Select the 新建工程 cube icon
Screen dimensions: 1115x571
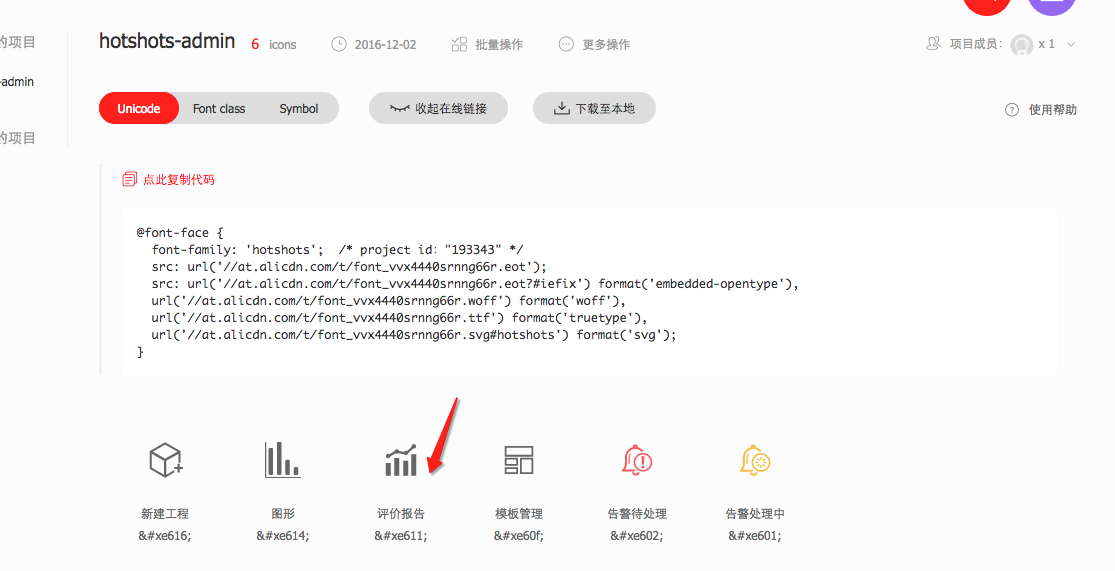click(166, 459)
